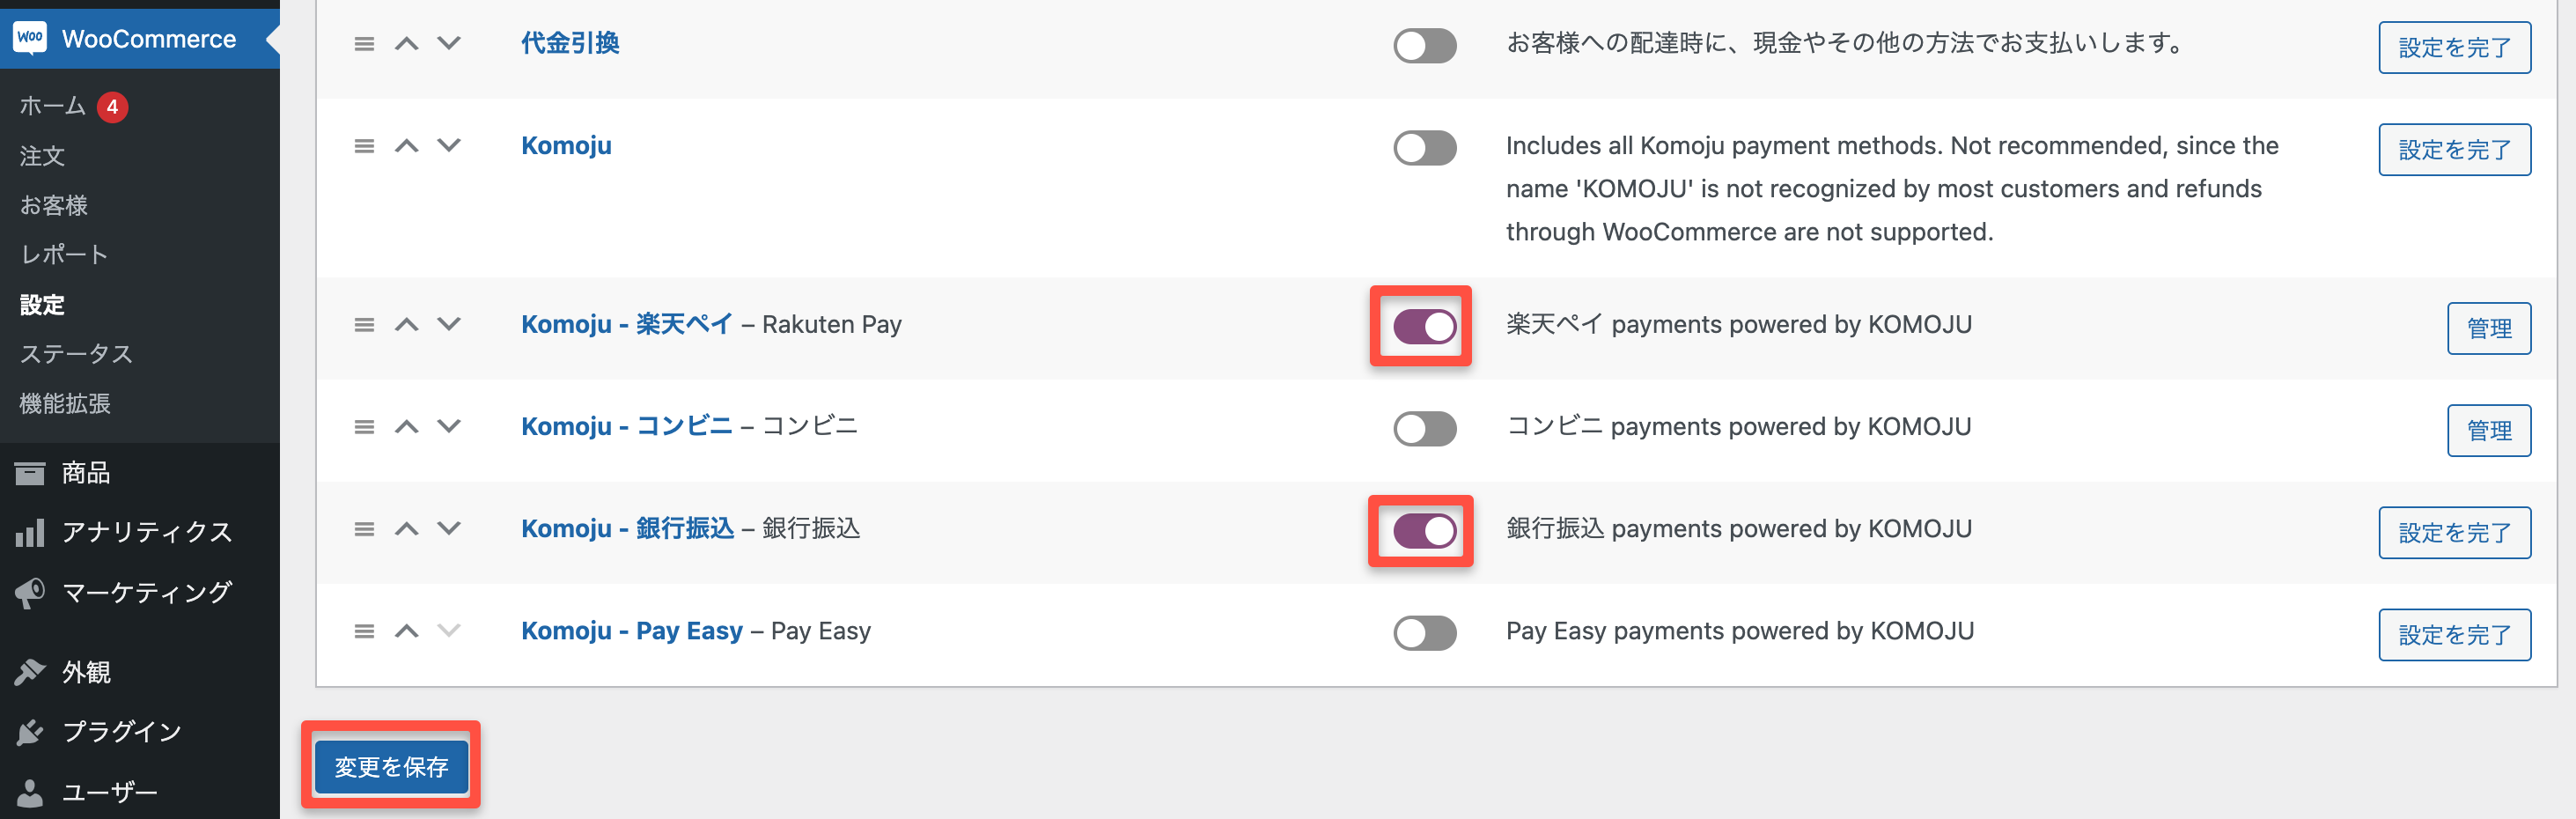Click the WooCommerce logo icon in sidebar

(30, 38)
